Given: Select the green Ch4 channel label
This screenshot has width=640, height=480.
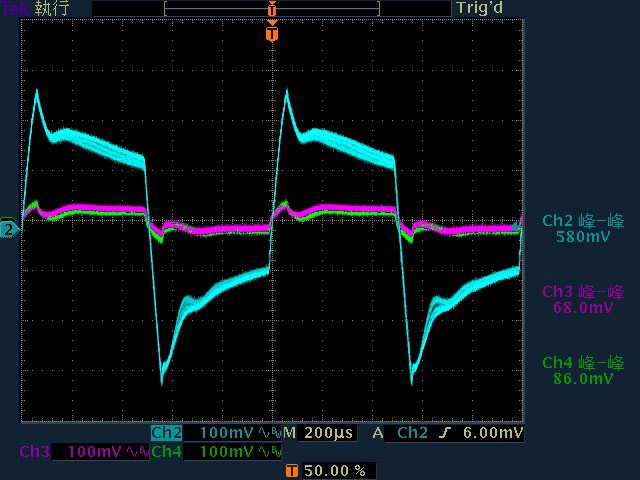Looking at the screenshot, I should coord(167,452).
